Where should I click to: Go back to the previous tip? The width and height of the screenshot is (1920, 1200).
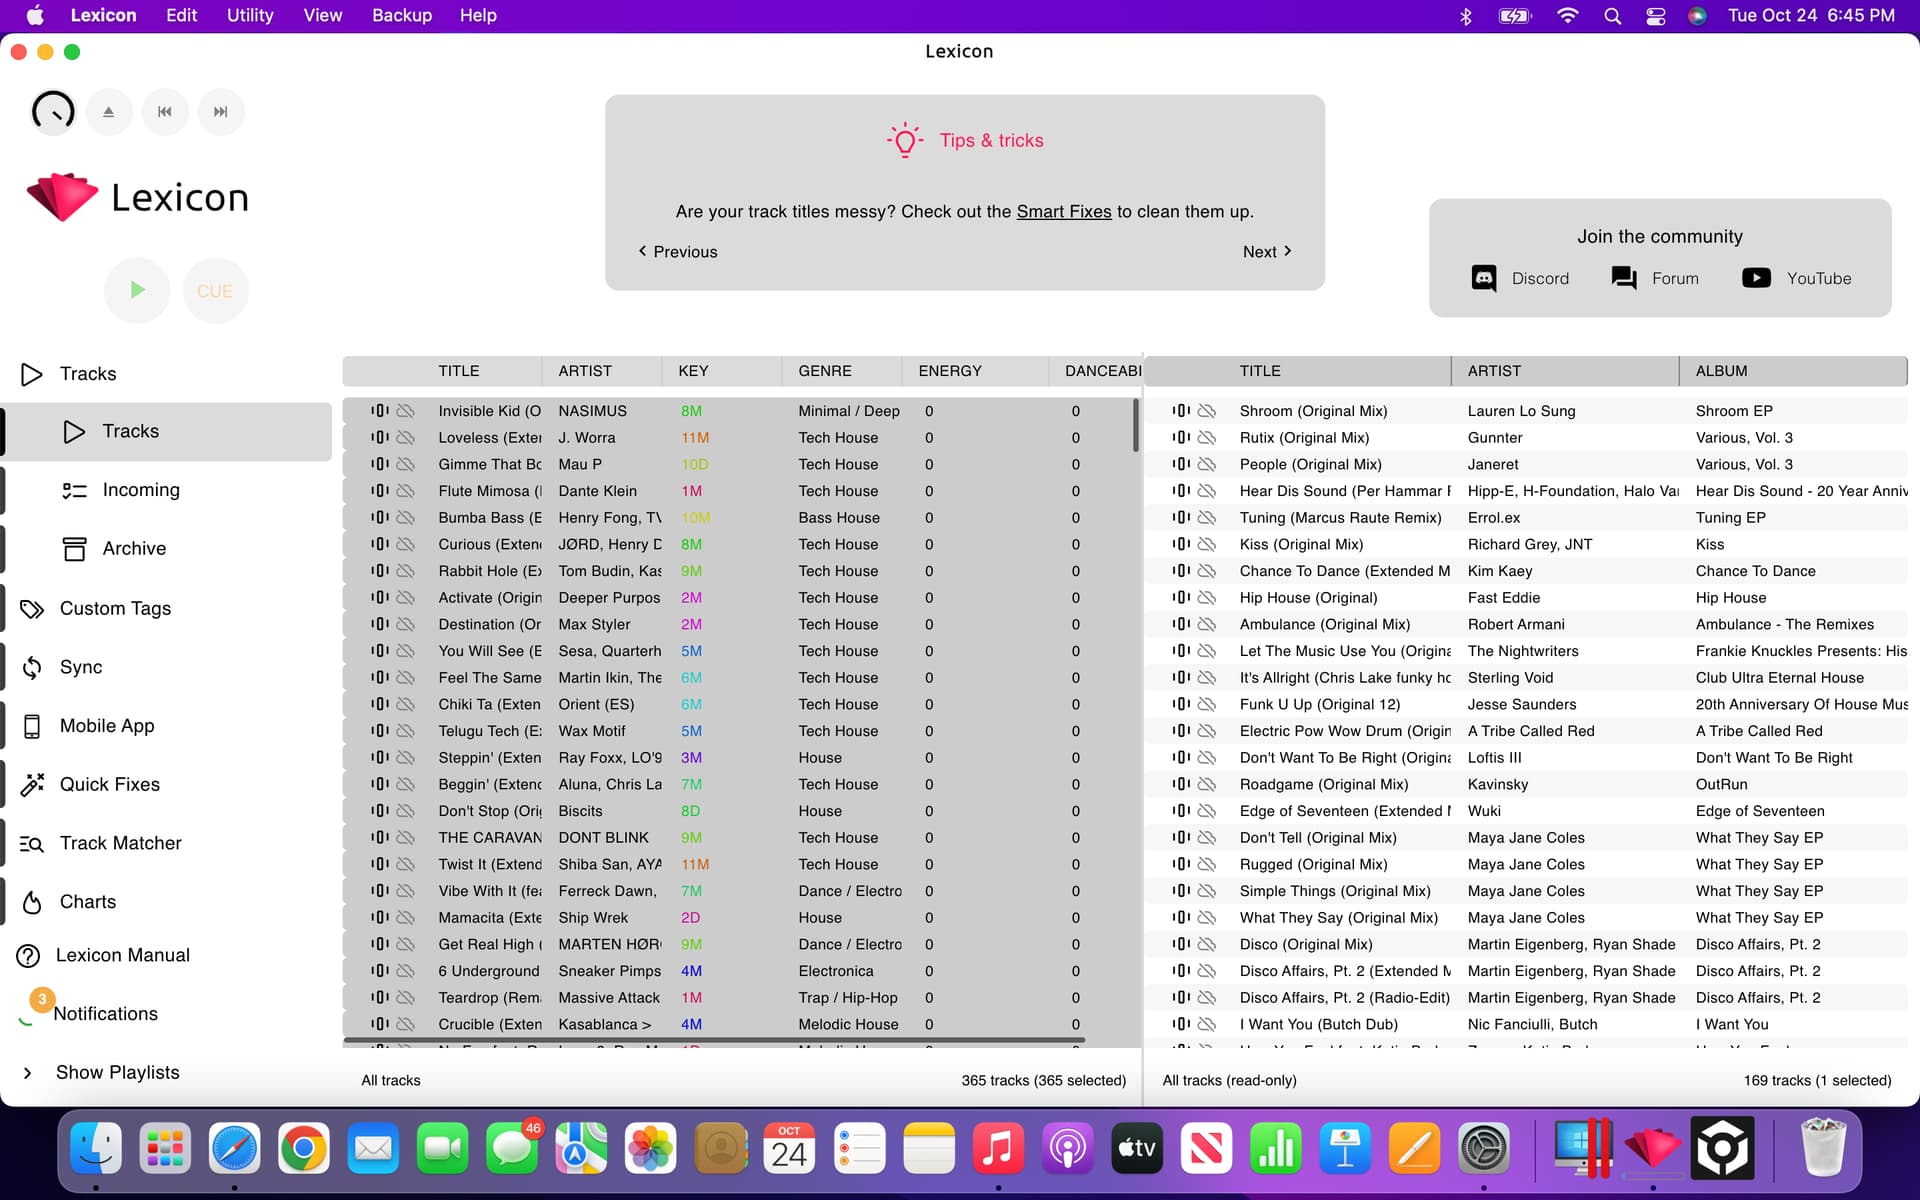click(x=678, y=252)
